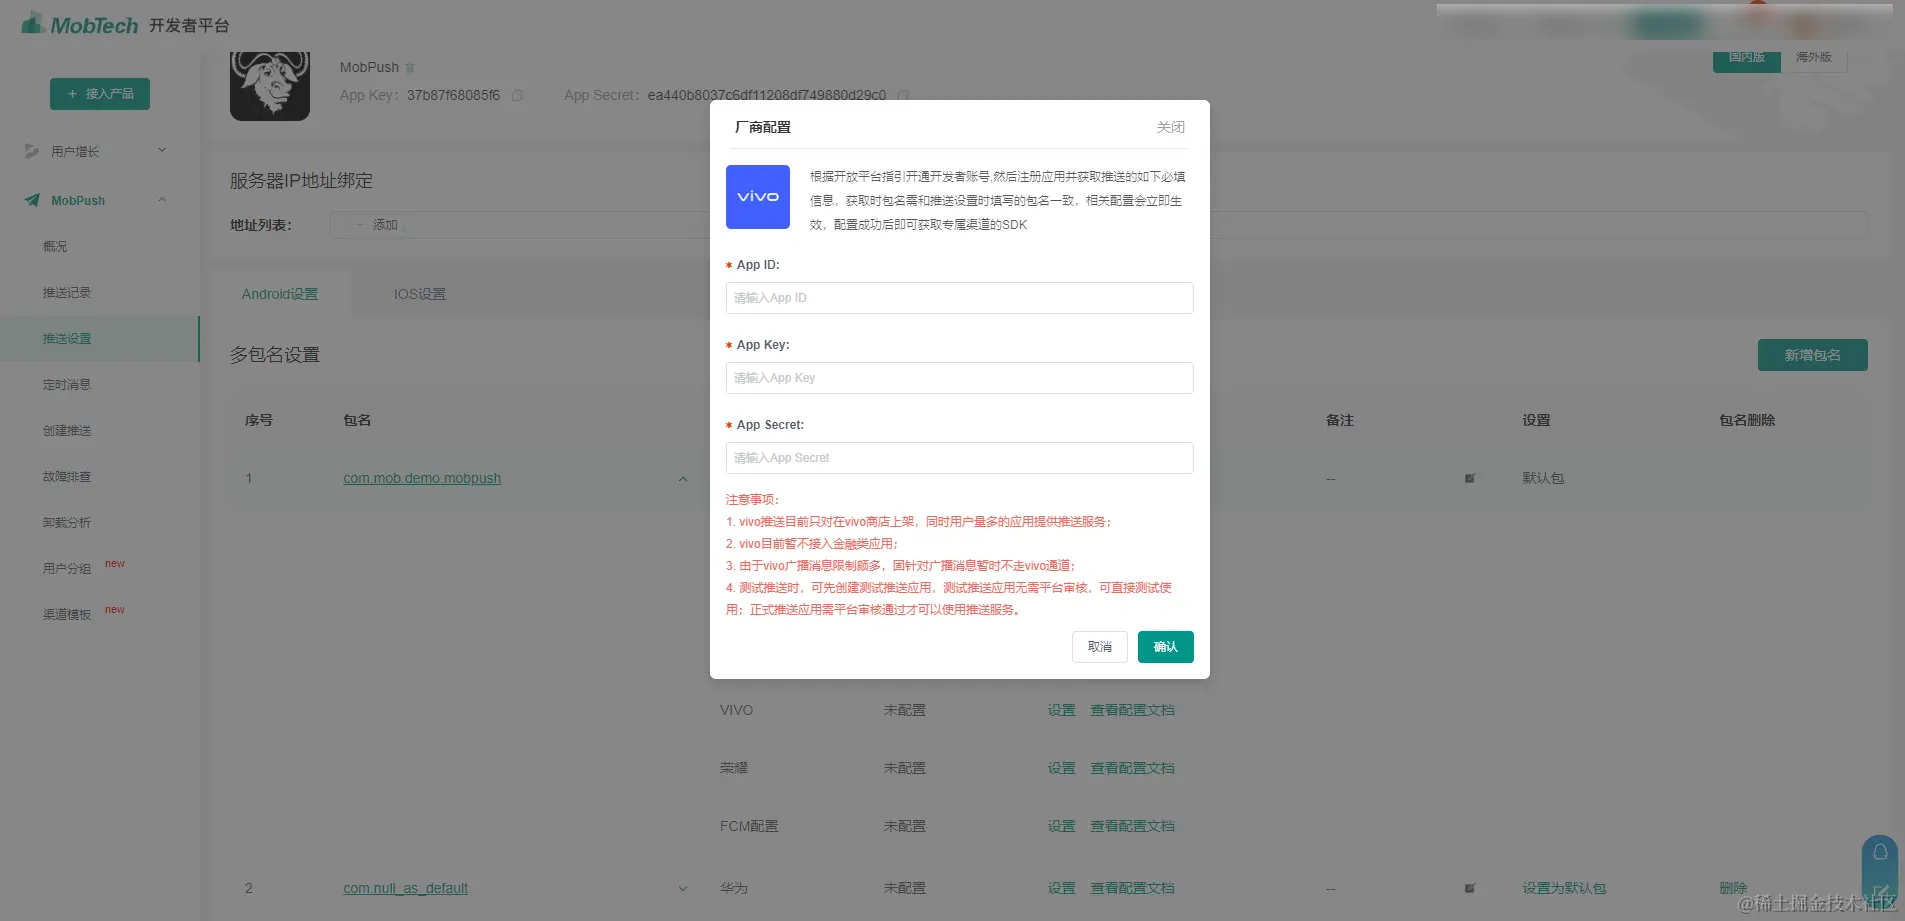The height and width of the screenshot is (921, 1905).
Task: Open 定时消息 in the sidebar
Action: pos(67,384)
